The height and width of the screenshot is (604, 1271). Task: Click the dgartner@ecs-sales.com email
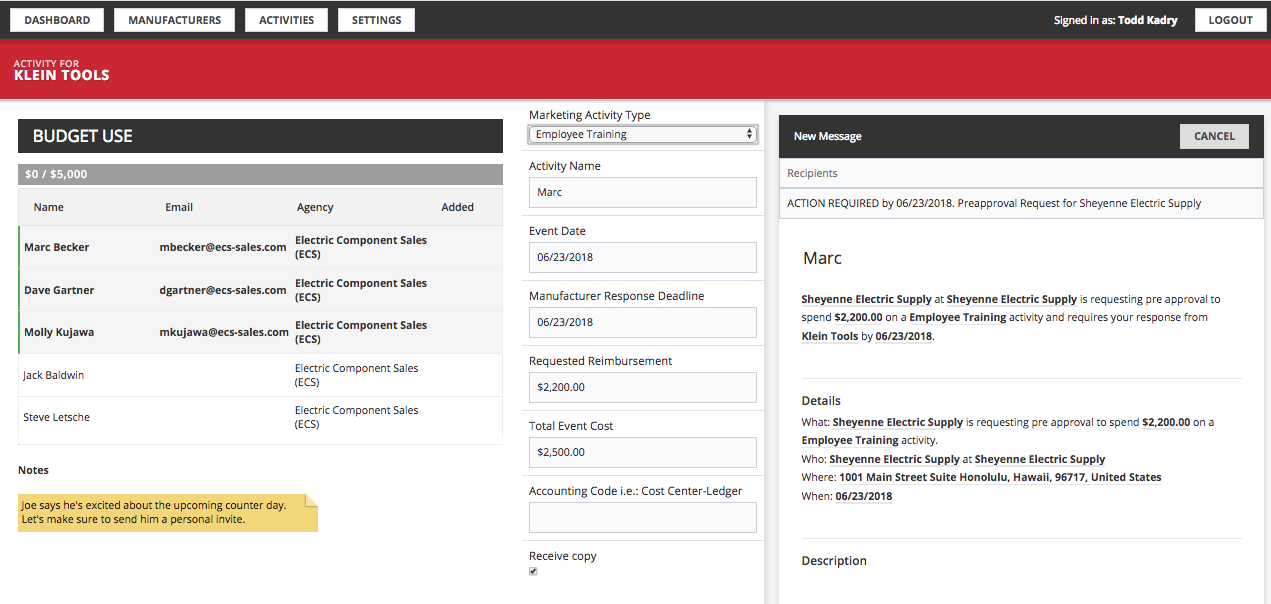click(x=223, y=290)
